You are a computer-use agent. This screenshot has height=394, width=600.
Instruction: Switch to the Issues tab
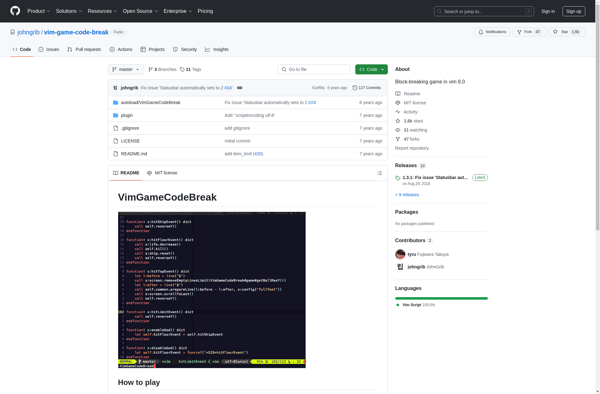pyautogui.click(x=49, y=49)
